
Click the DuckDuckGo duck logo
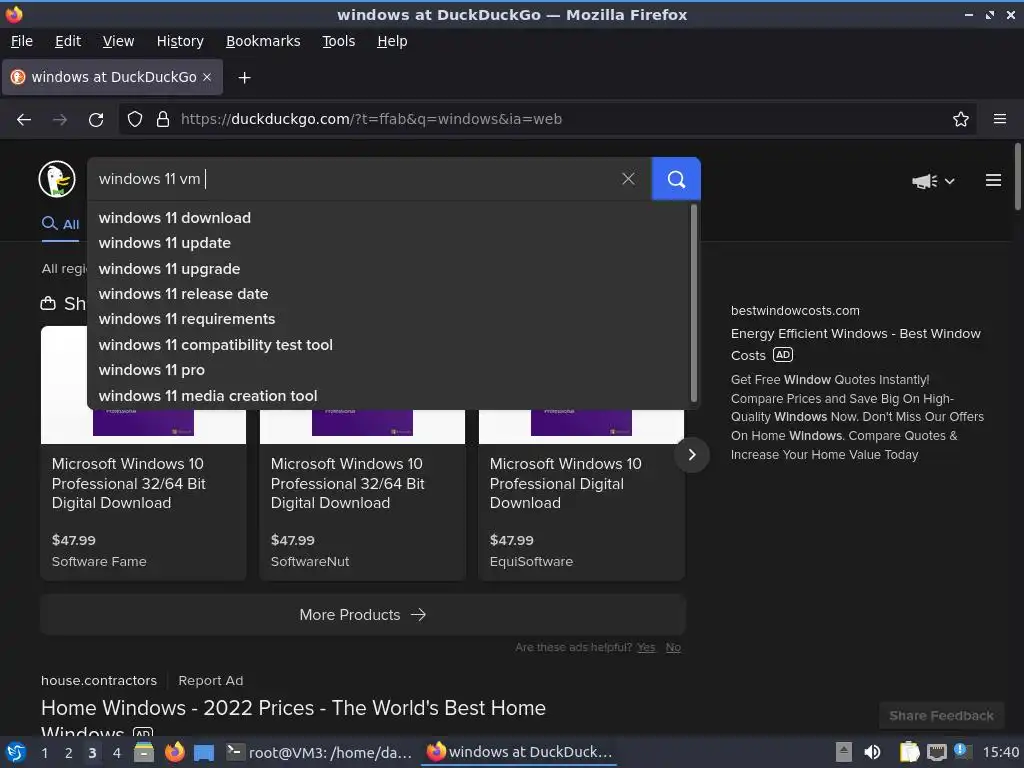pyautogui.click(x=57, y=179)
